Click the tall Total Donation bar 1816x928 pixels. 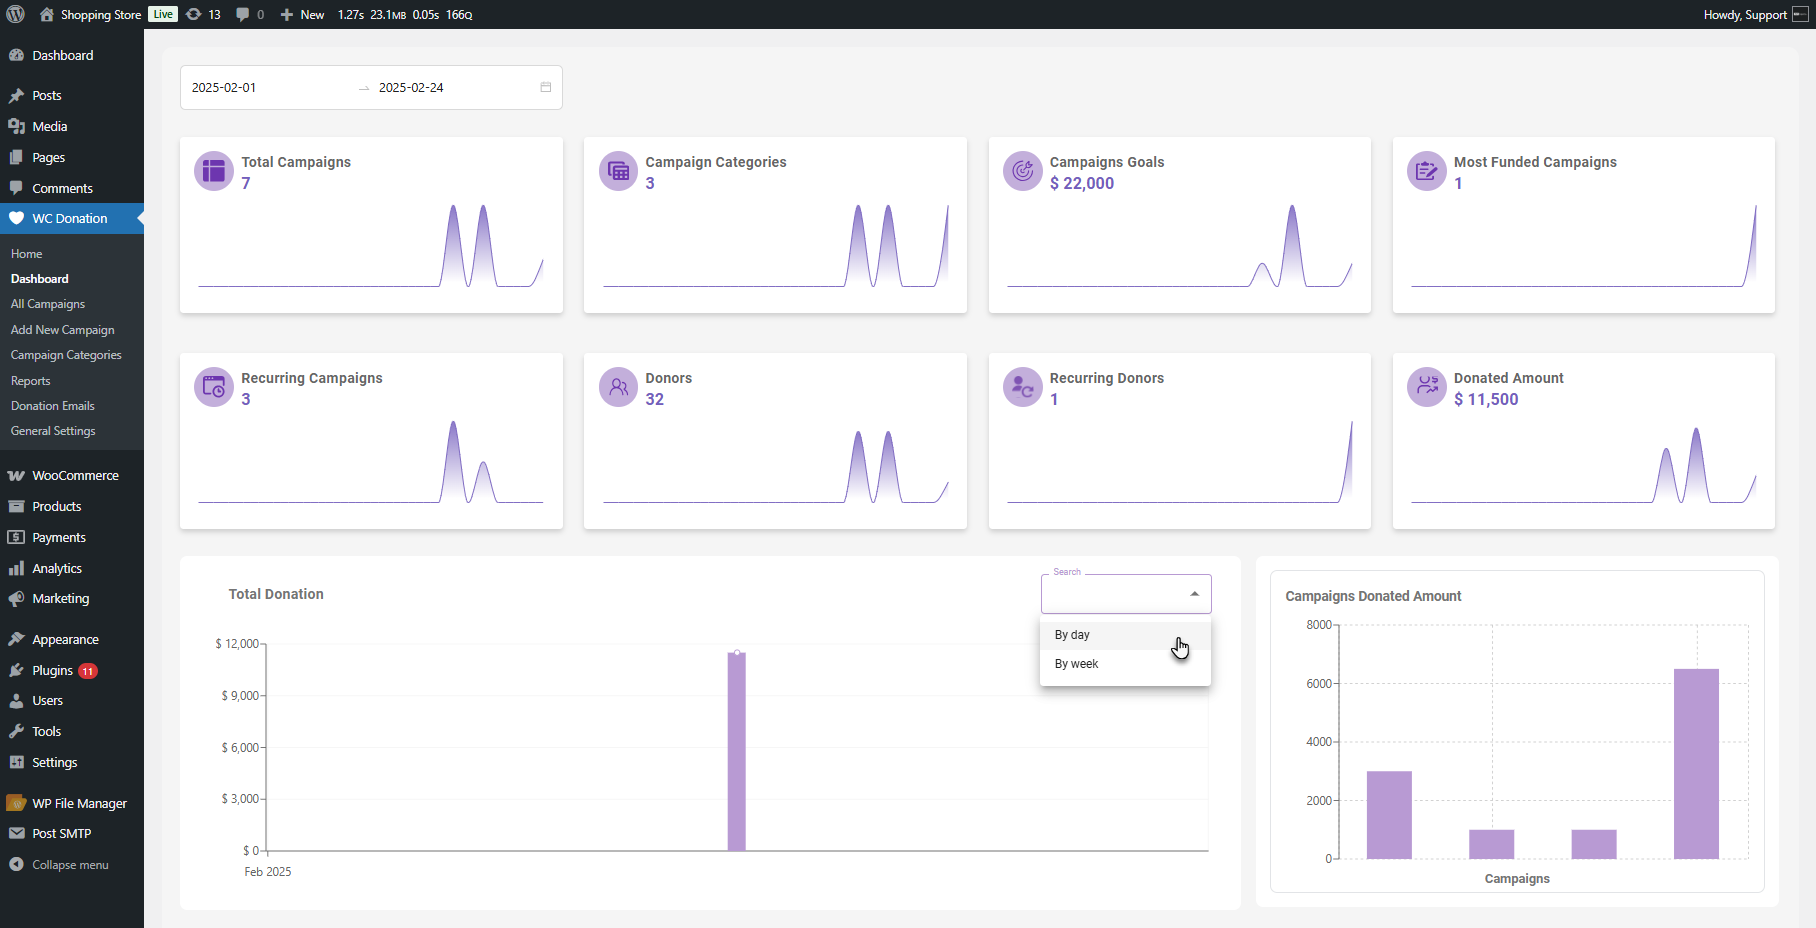tap(737, 750)
